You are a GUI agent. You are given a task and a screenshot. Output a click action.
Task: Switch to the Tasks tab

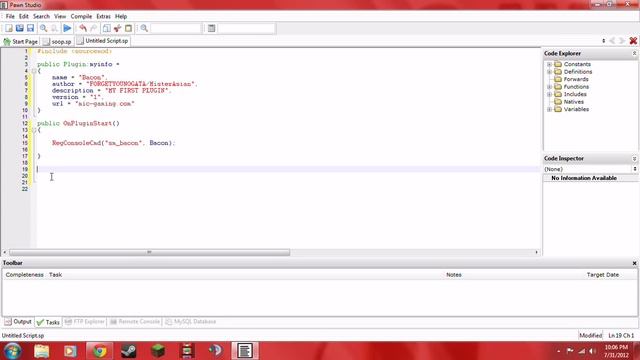(48, 322)
